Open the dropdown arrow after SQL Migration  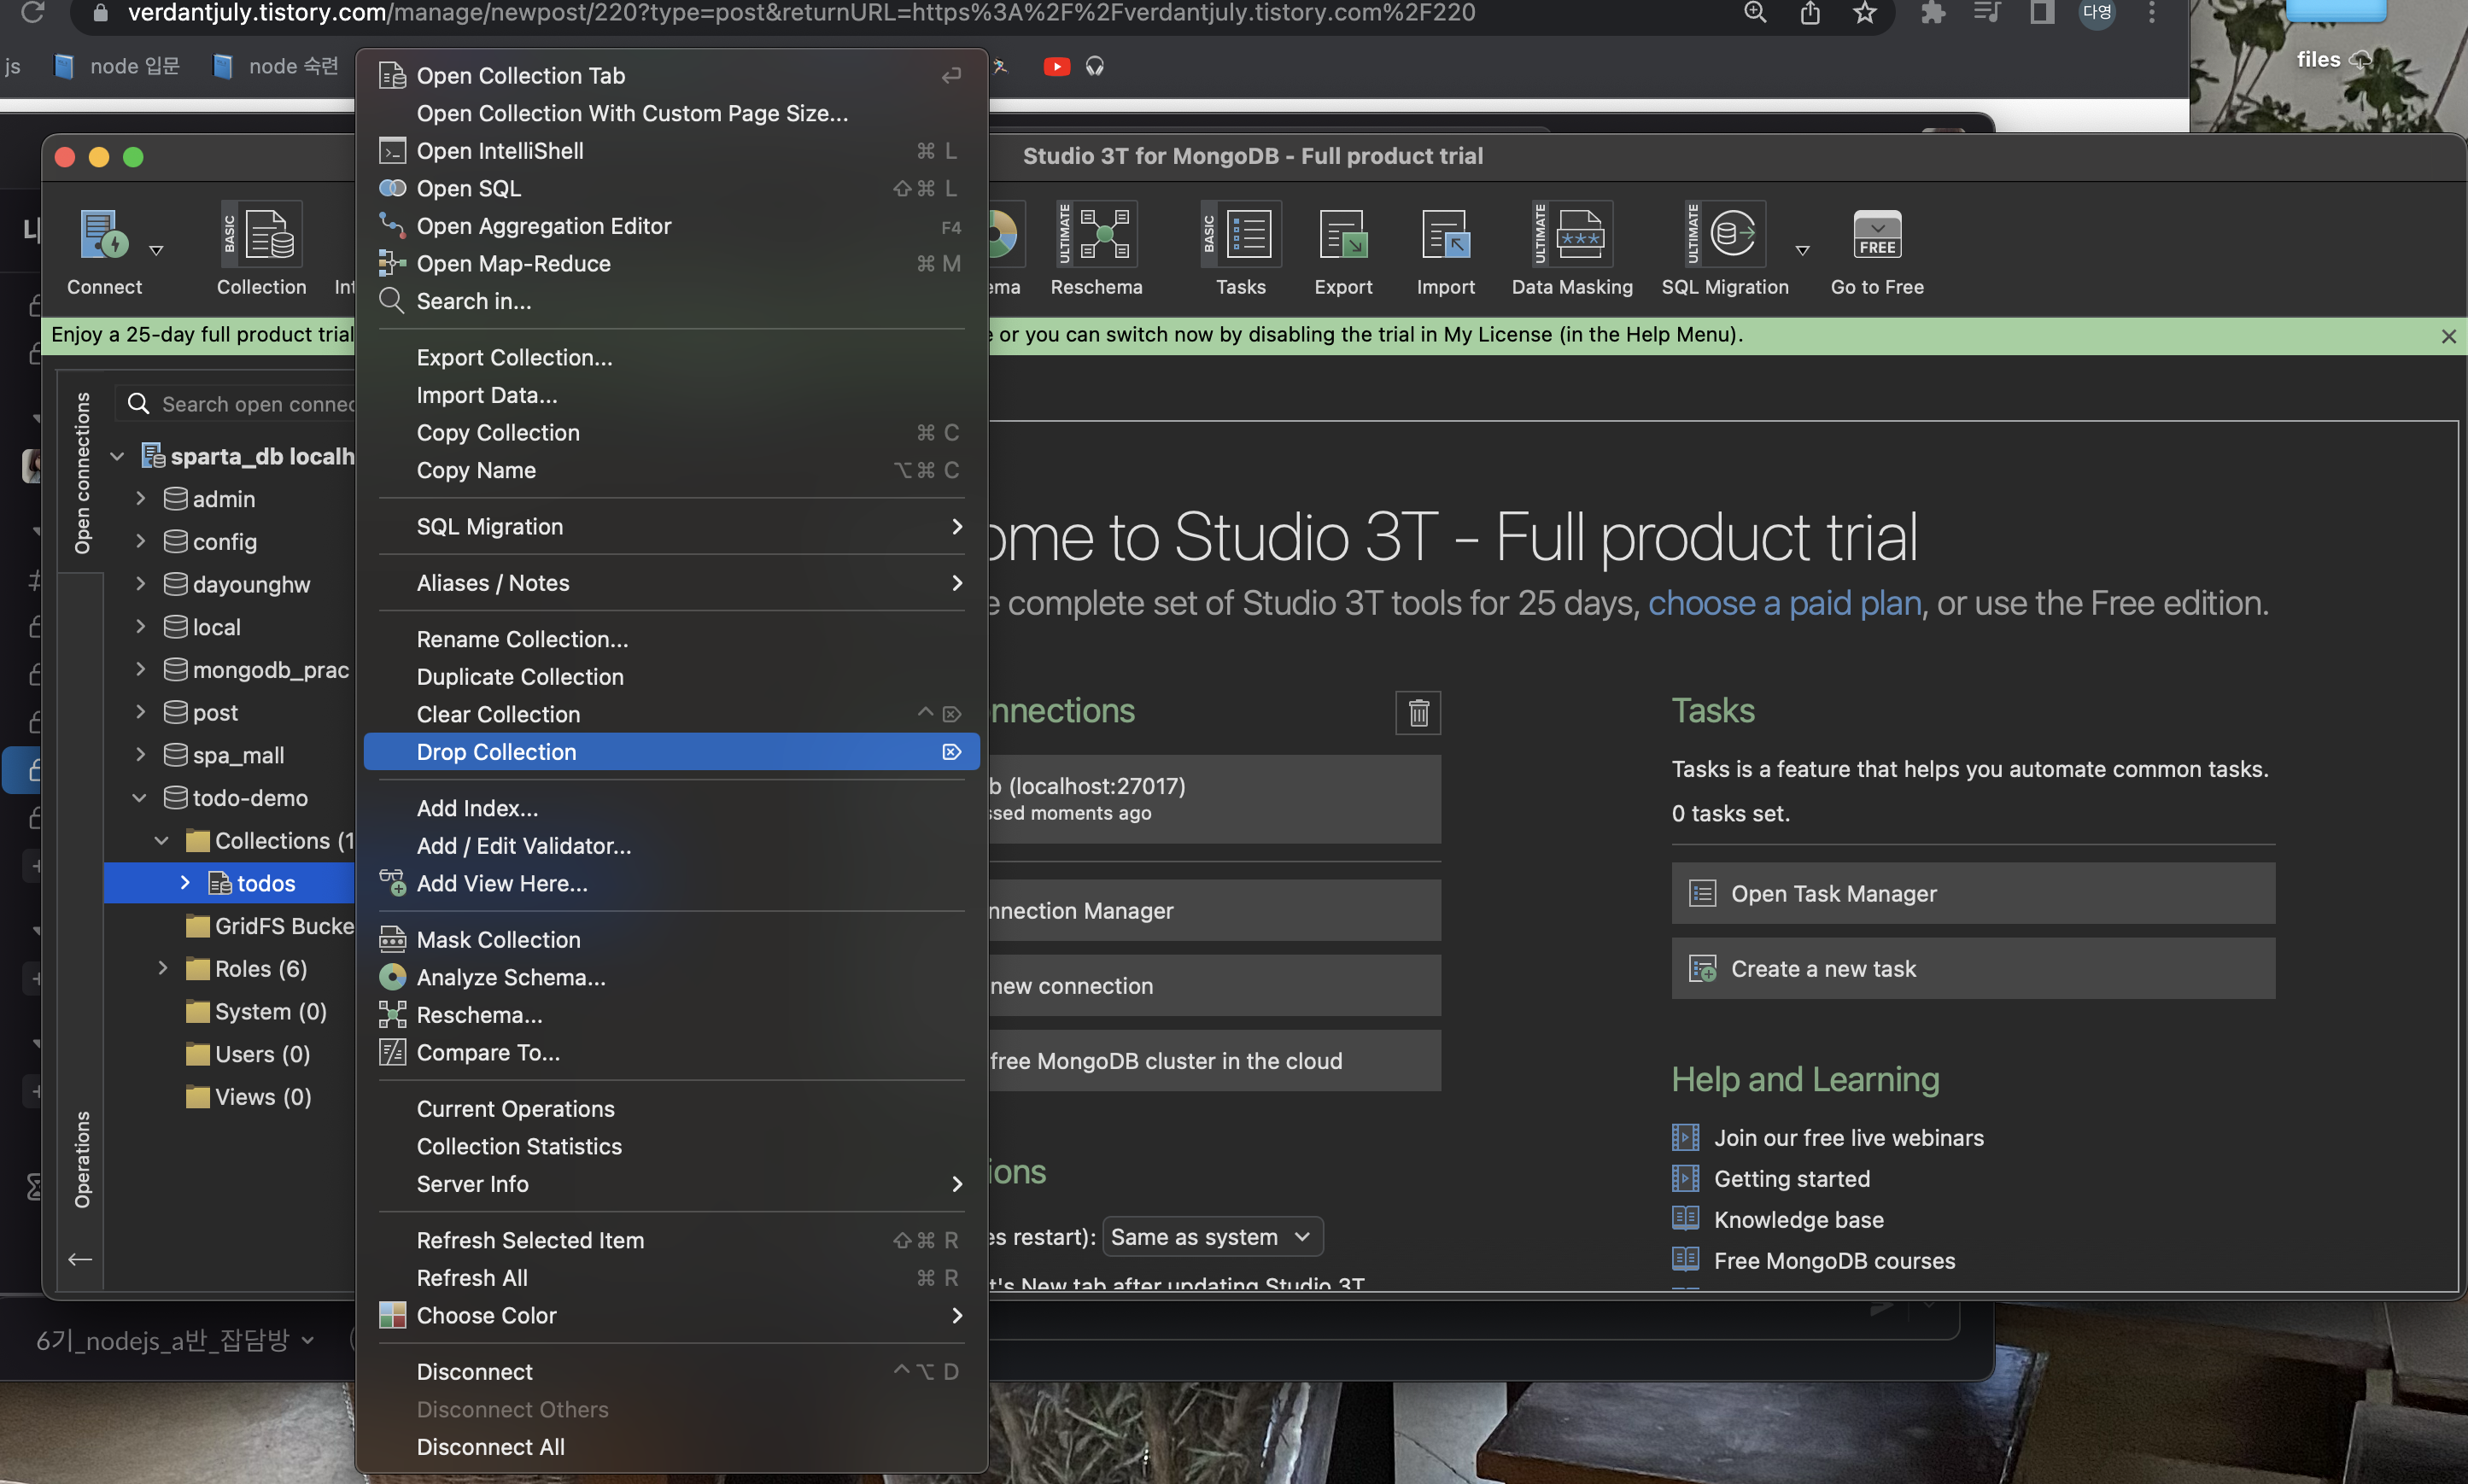click(1802, 250)
